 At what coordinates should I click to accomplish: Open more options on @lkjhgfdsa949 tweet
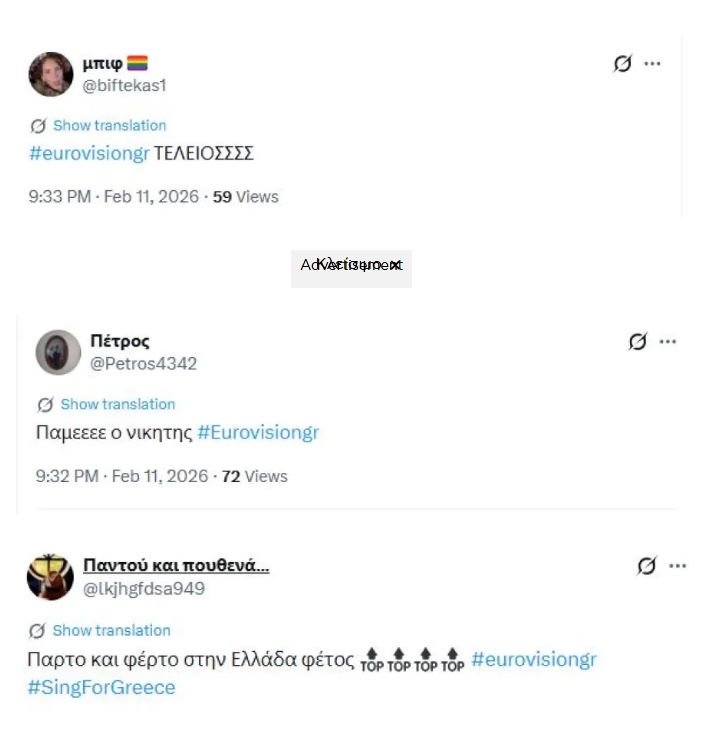click(677, 566)
